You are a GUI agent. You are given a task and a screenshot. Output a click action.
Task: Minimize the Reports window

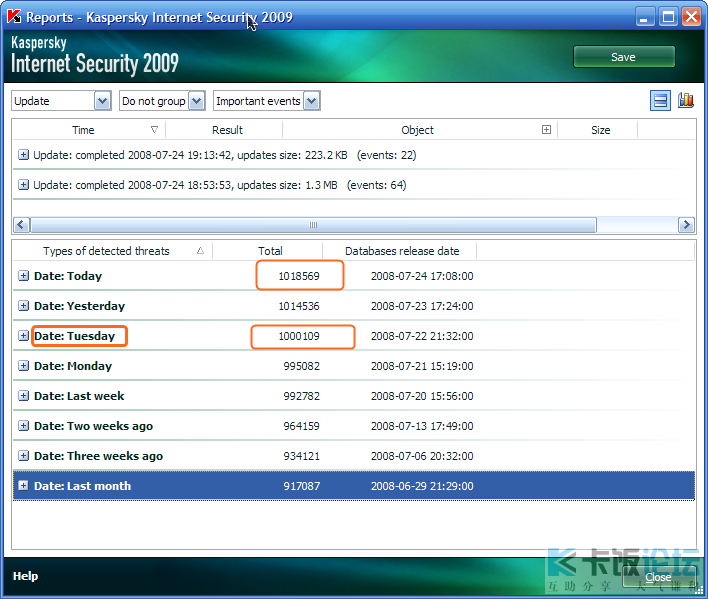point(645,17)
